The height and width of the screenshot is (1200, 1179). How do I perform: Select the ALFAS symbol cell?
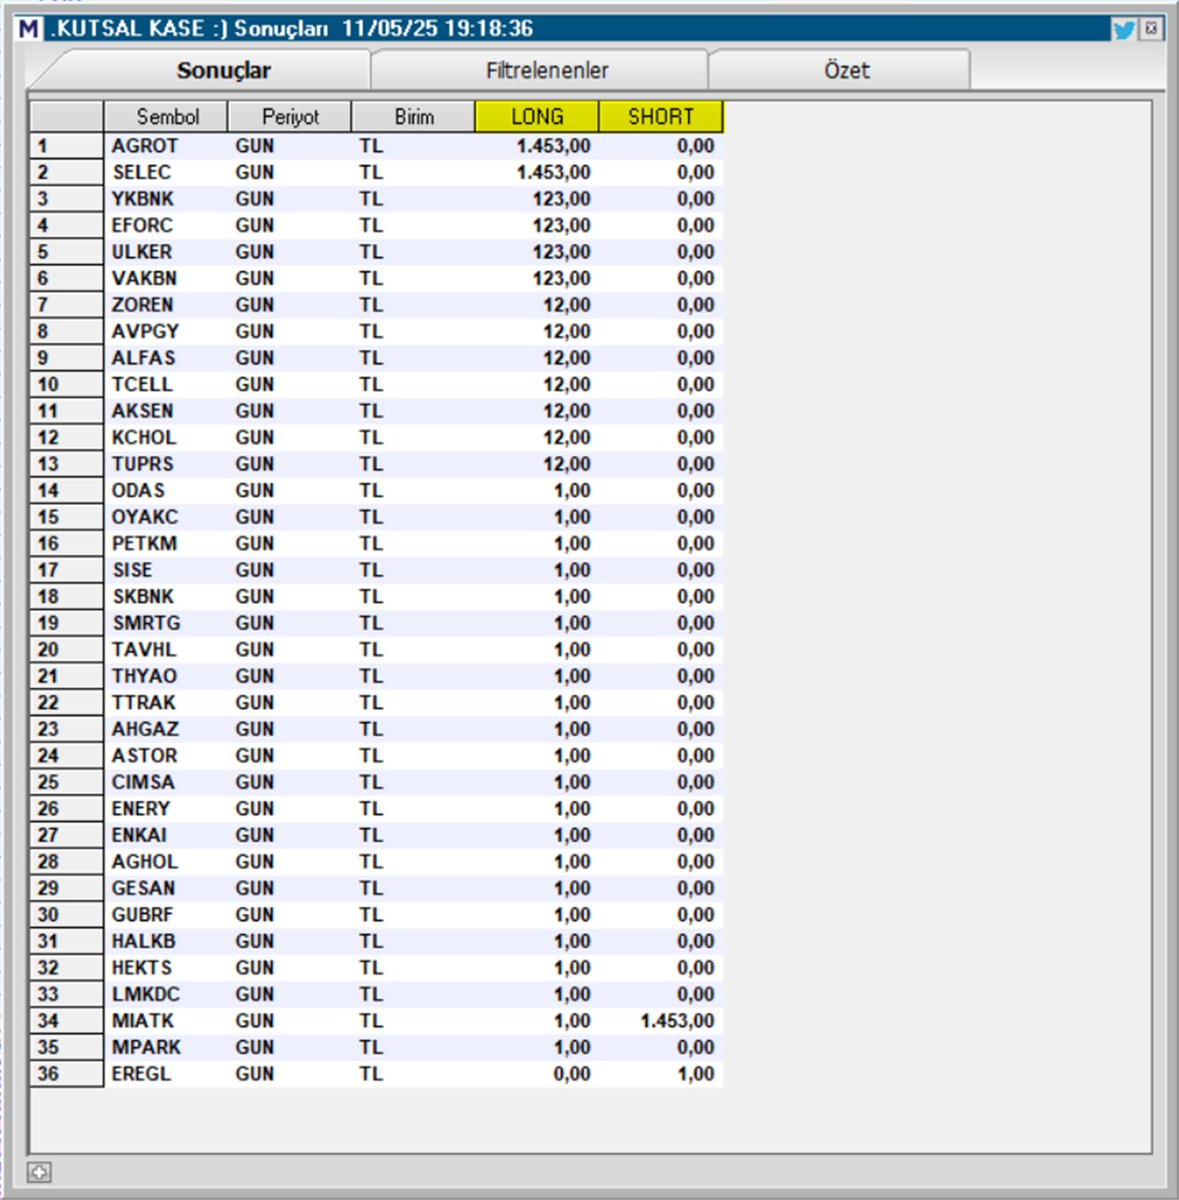pos(166,358)
